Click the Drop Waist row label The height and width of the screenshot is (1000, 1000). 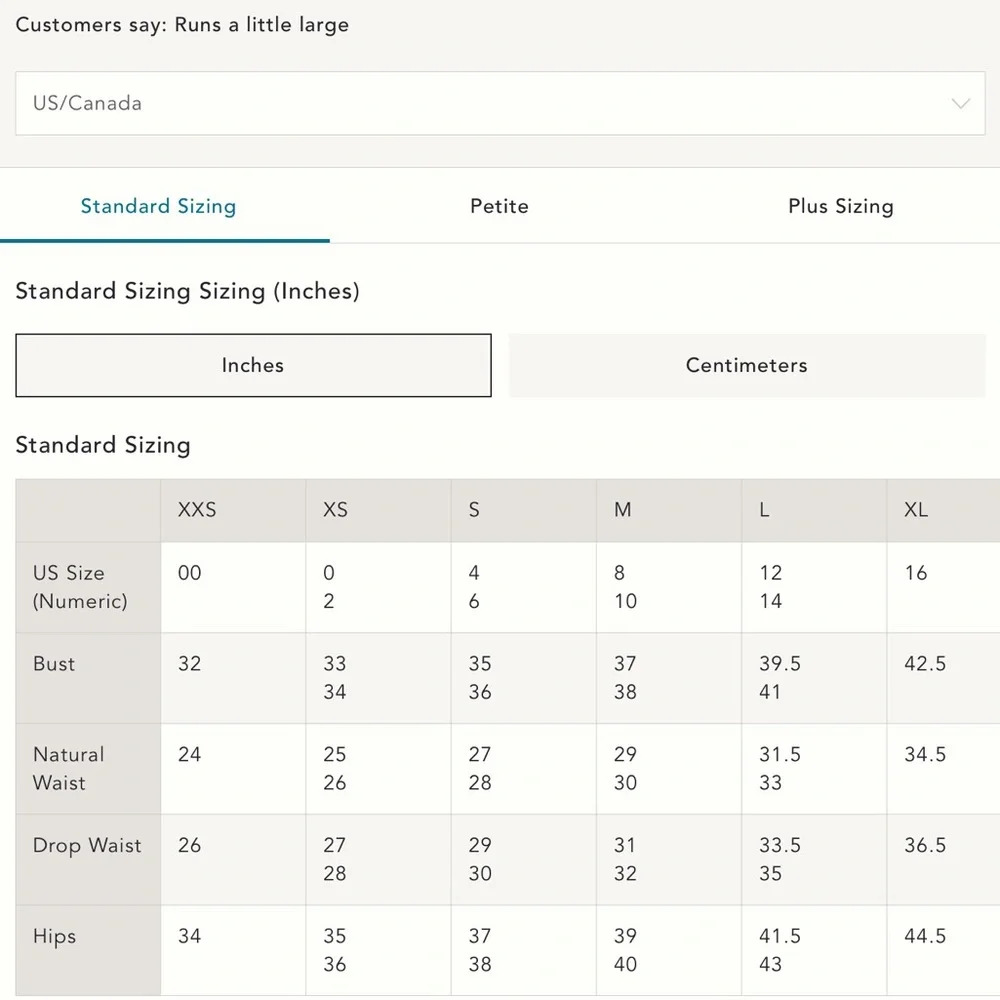pyautogui.click(x=87, y=846)
